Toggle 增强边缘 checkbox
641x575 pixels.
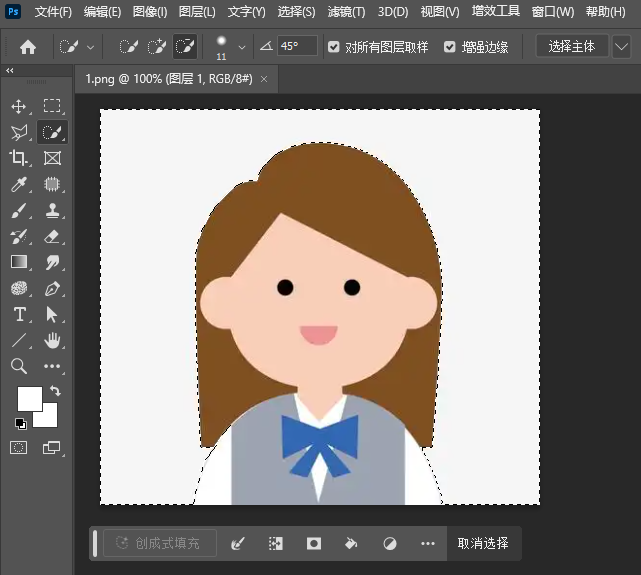pos(449,47)
